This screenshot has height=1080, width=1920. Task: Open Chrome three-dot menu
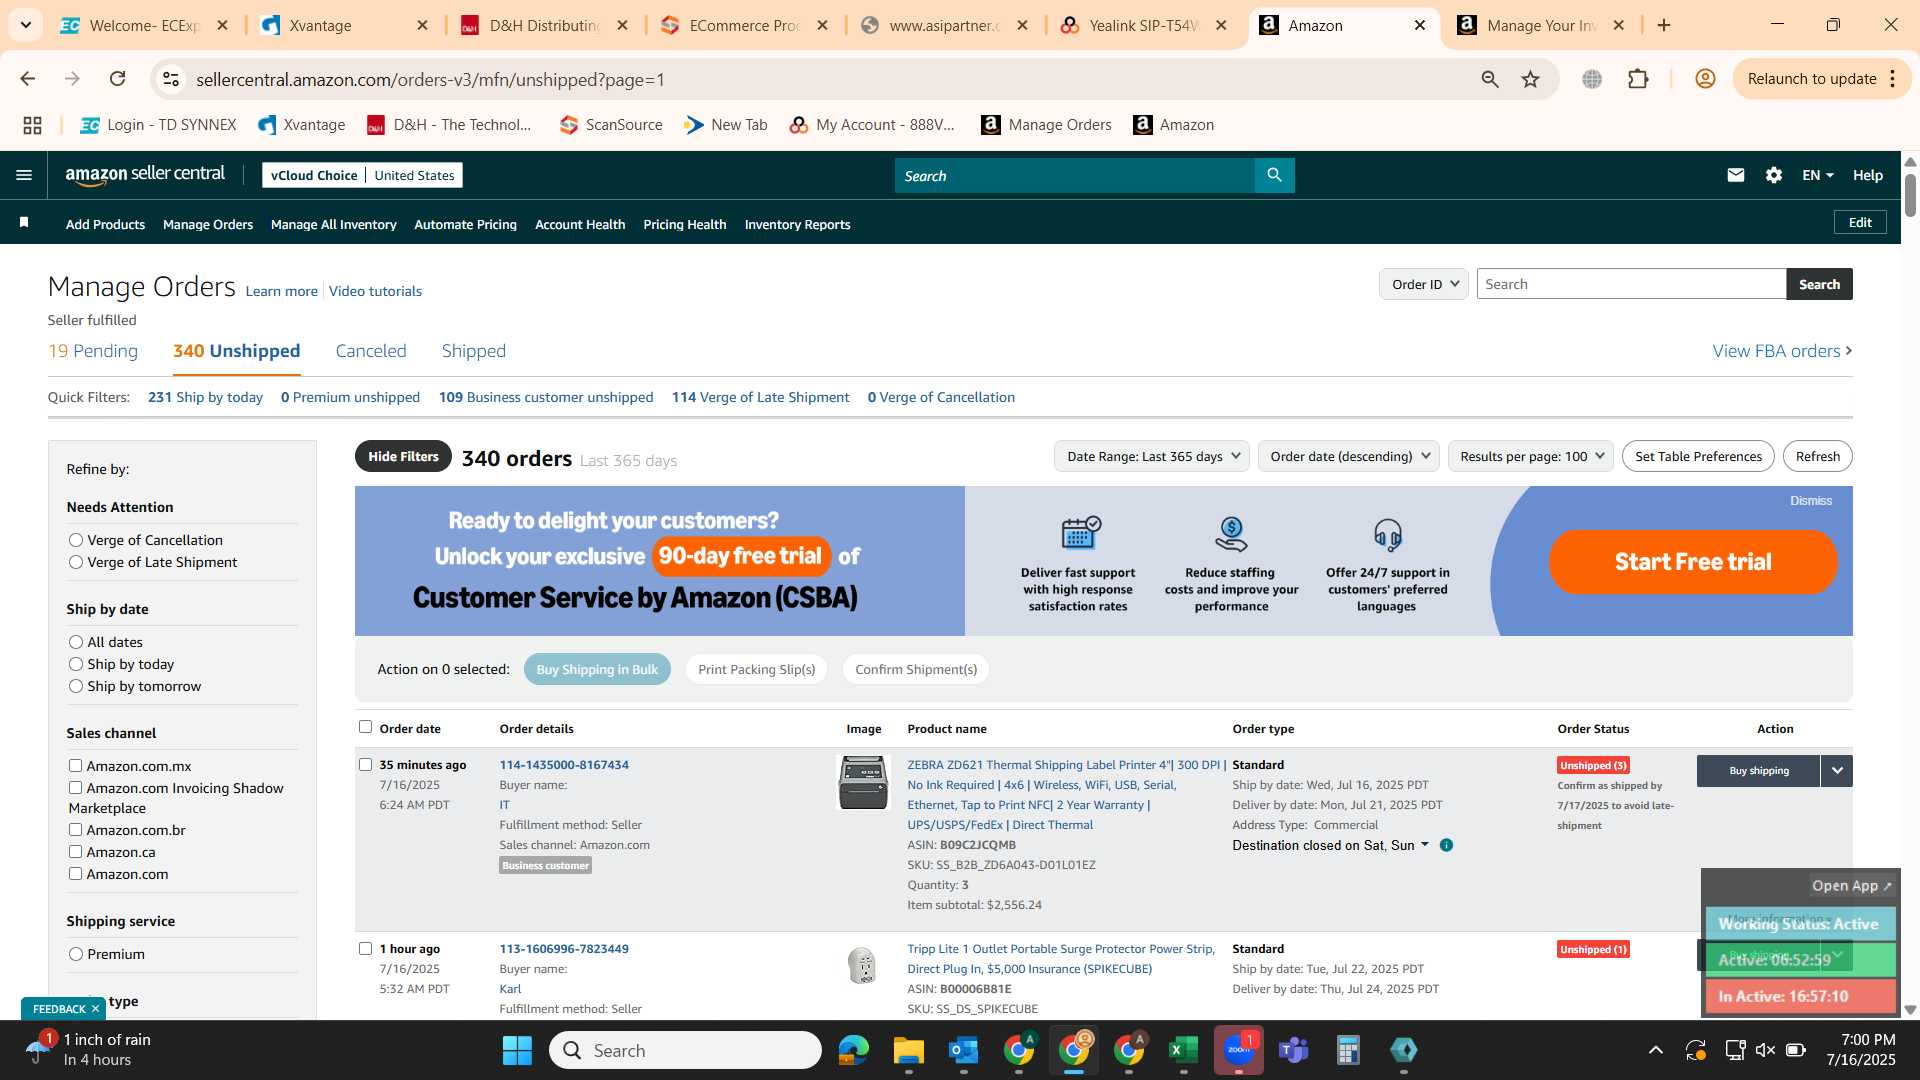(x=1893, y=79)
